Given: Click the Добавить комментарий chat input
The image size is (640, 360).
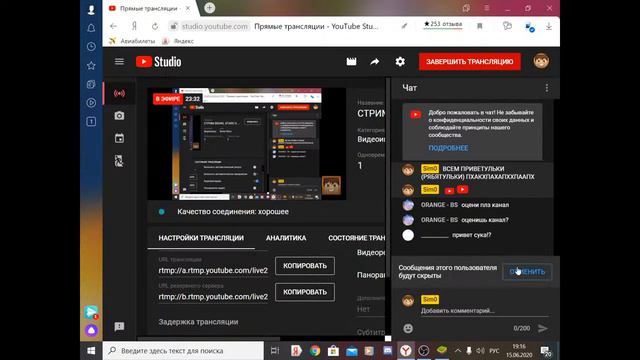Looking at the screenshot, I should (484, 311).
